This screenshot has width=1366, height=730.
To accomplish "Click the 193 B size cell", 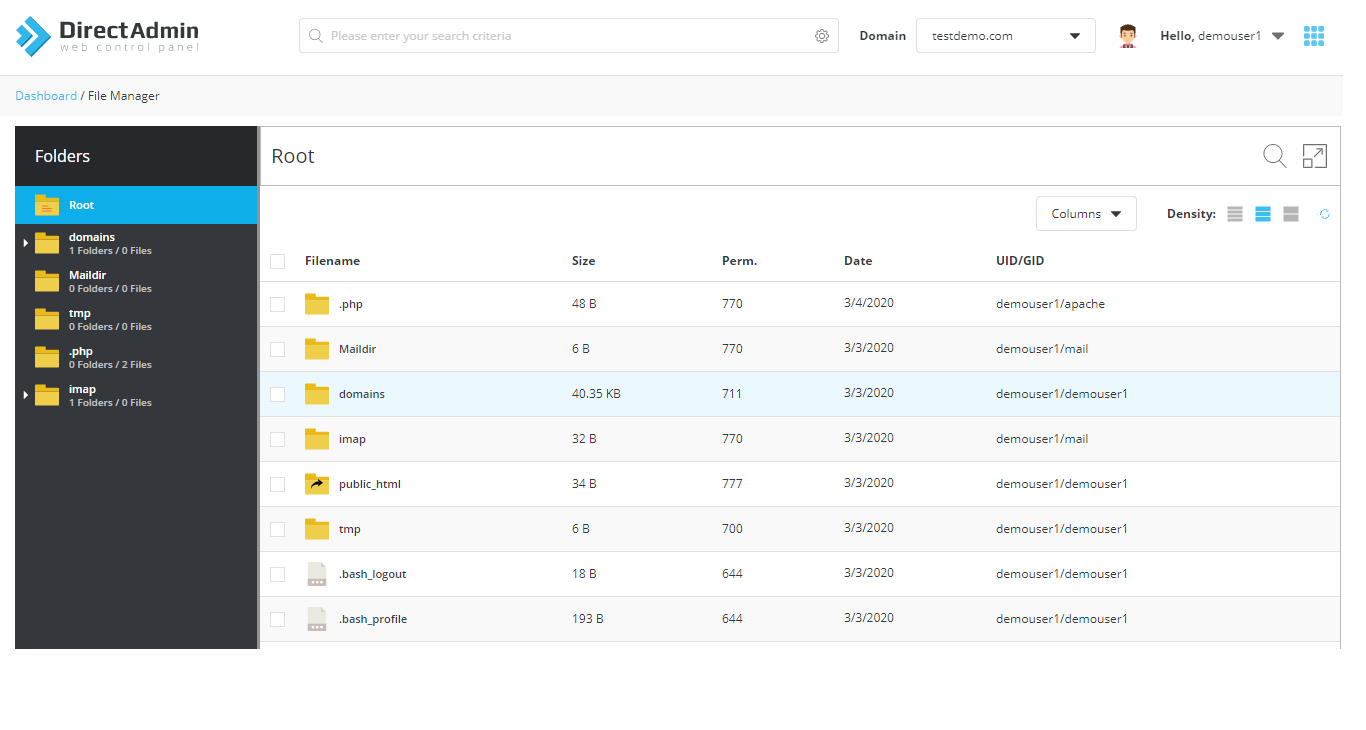I will pos(588,619).
